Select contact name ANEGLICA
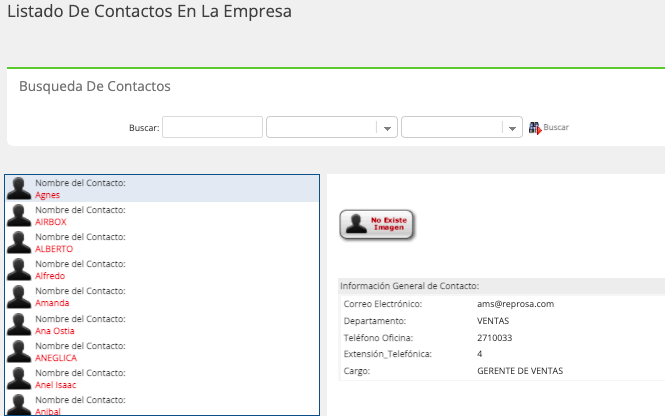 (56, 358)
